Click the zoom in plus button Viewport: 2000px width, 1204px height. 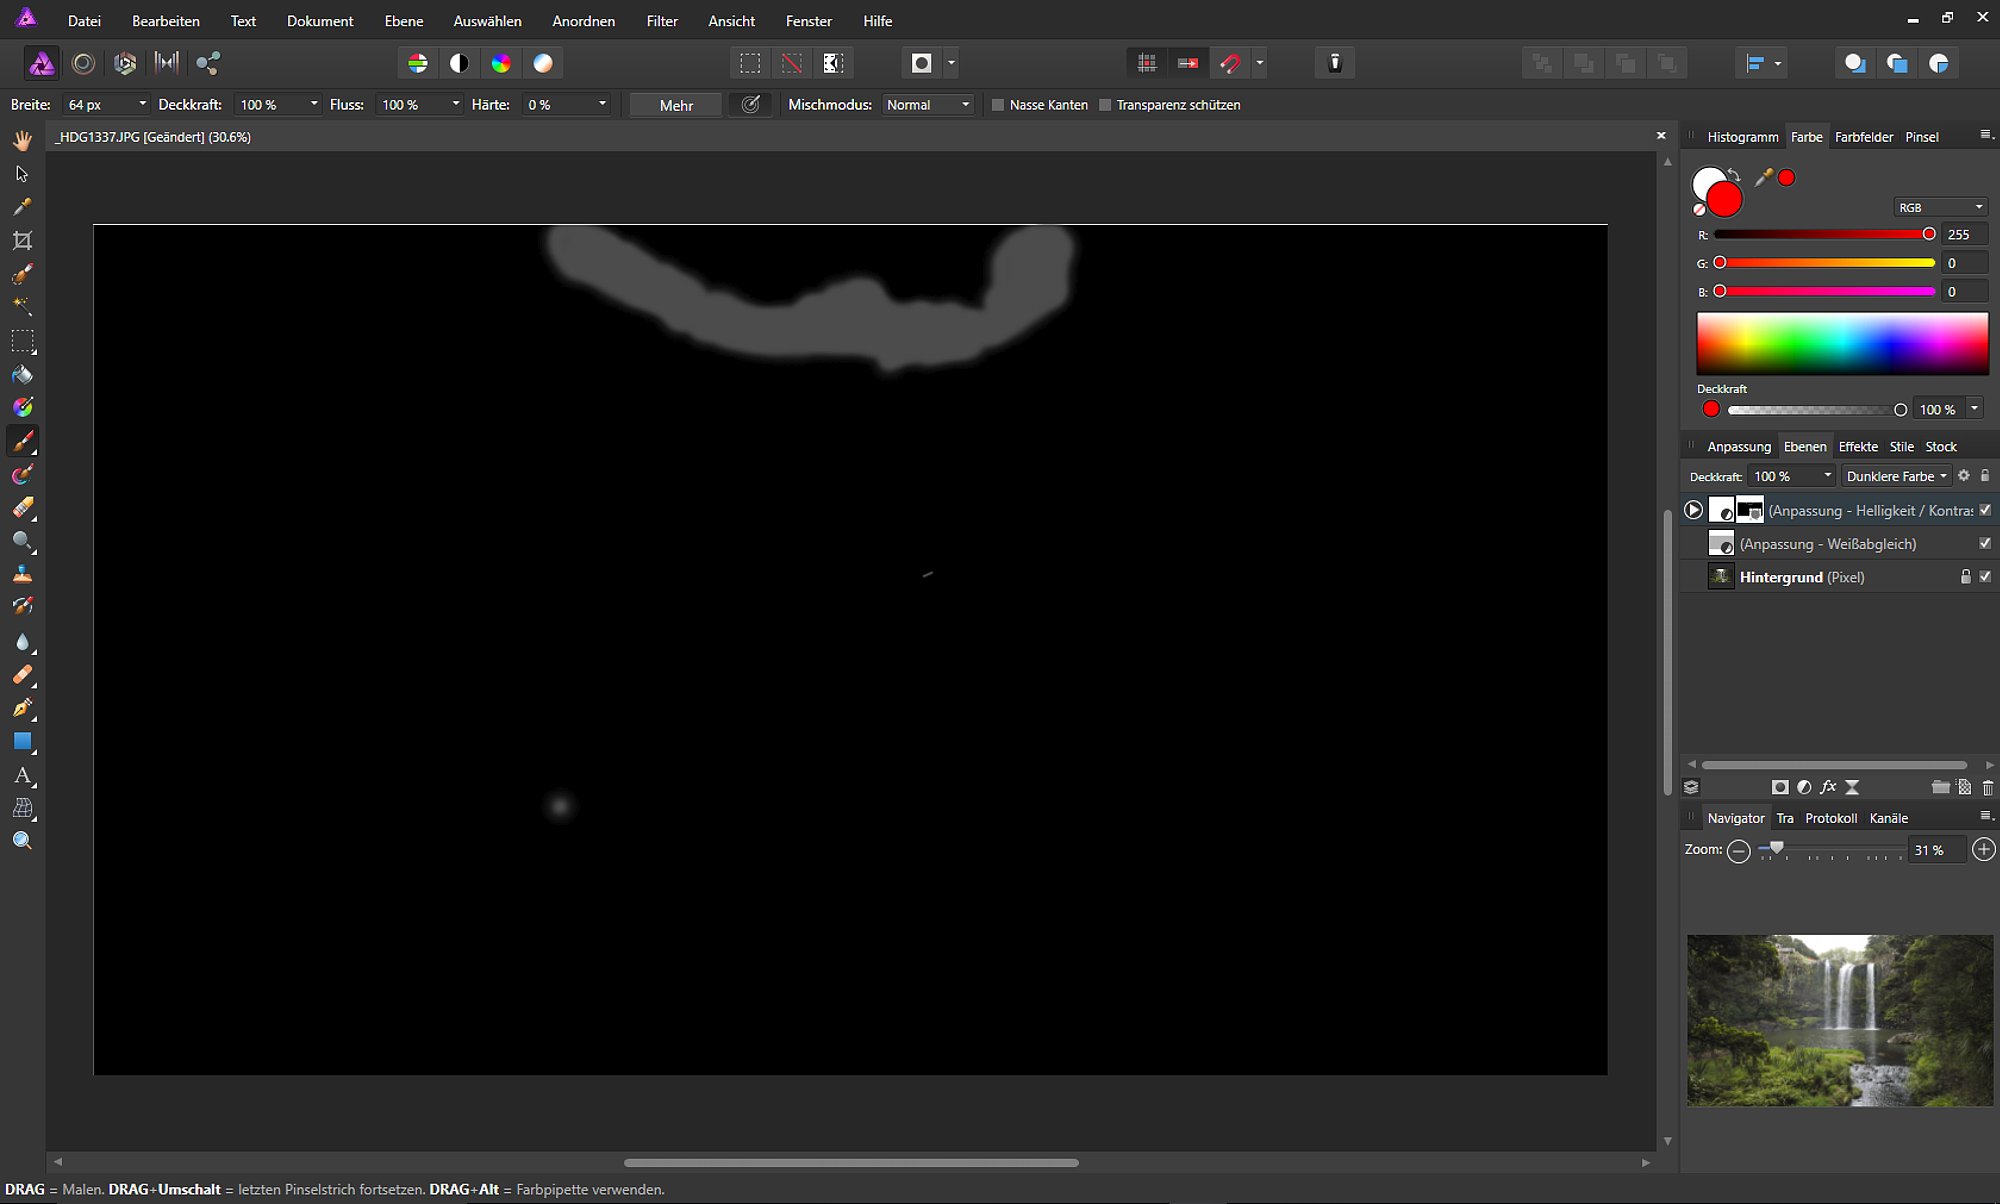pos(1983,850)
